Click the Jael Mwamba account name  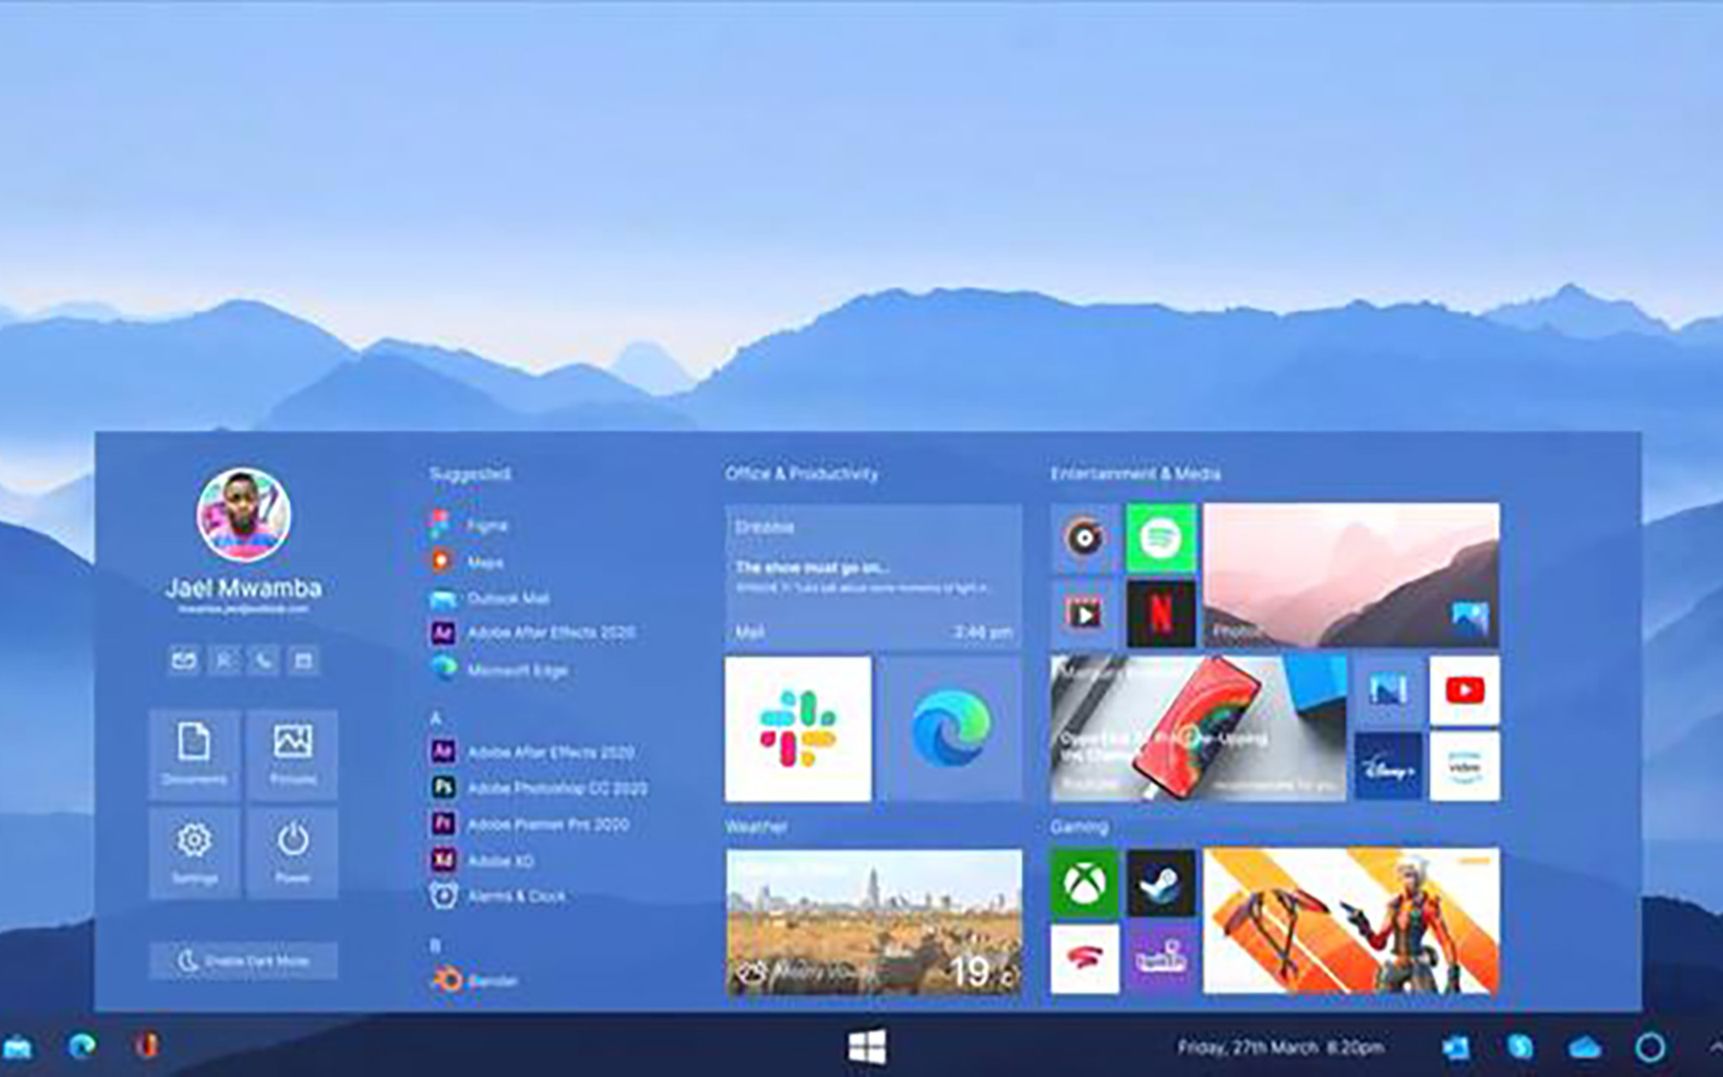click(244, 587)
